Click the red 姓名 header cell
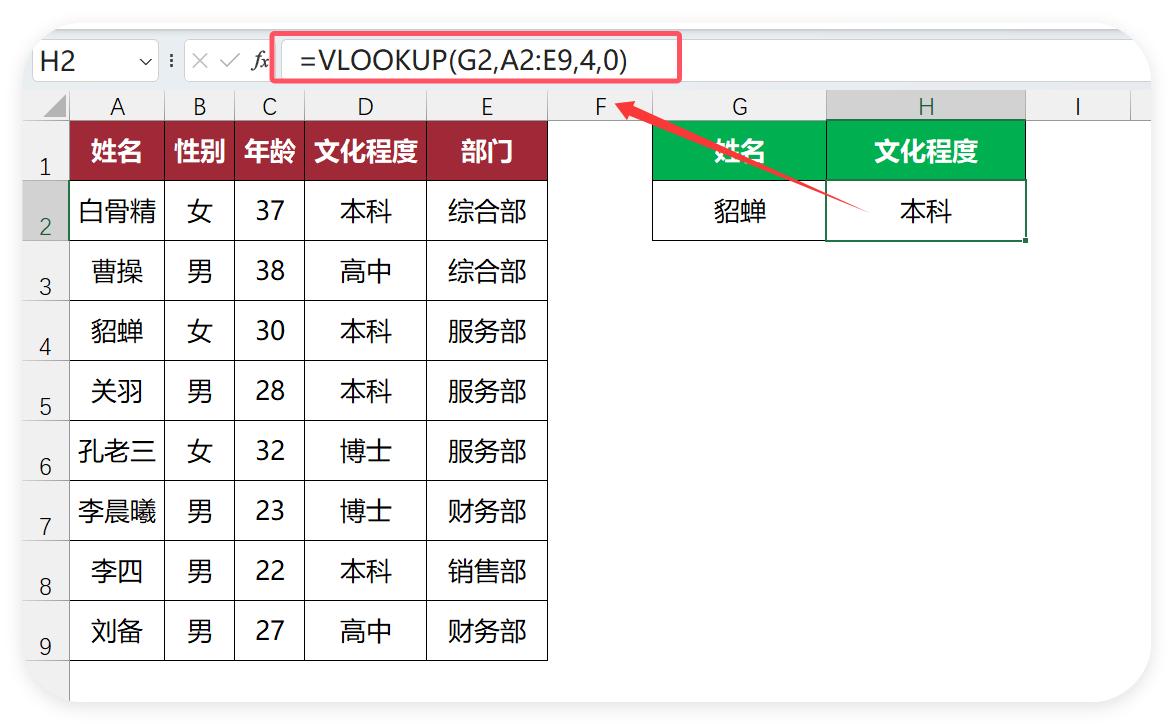This screenshot has width=1173, height=724. 117,150
